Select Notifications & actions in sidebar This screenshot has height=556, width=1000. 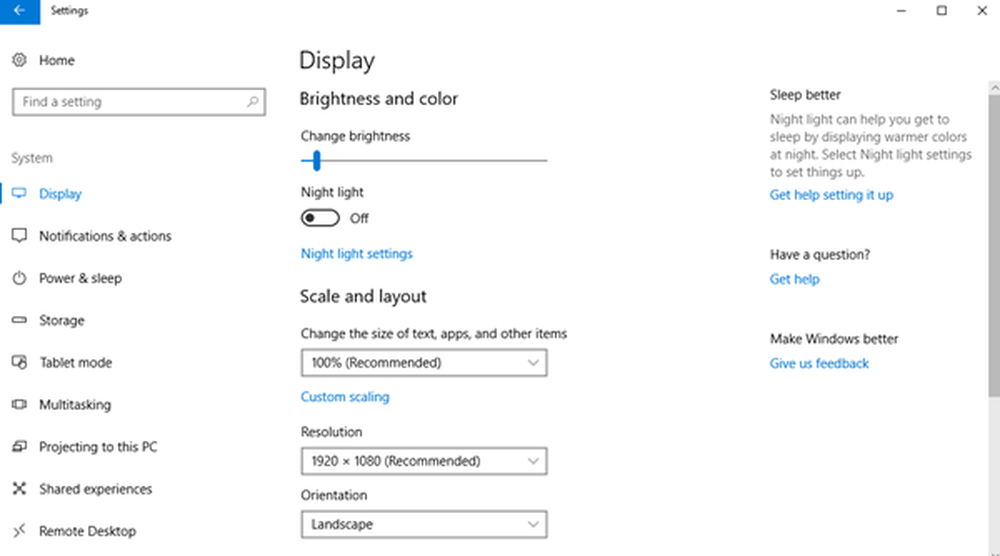(105, 236)
